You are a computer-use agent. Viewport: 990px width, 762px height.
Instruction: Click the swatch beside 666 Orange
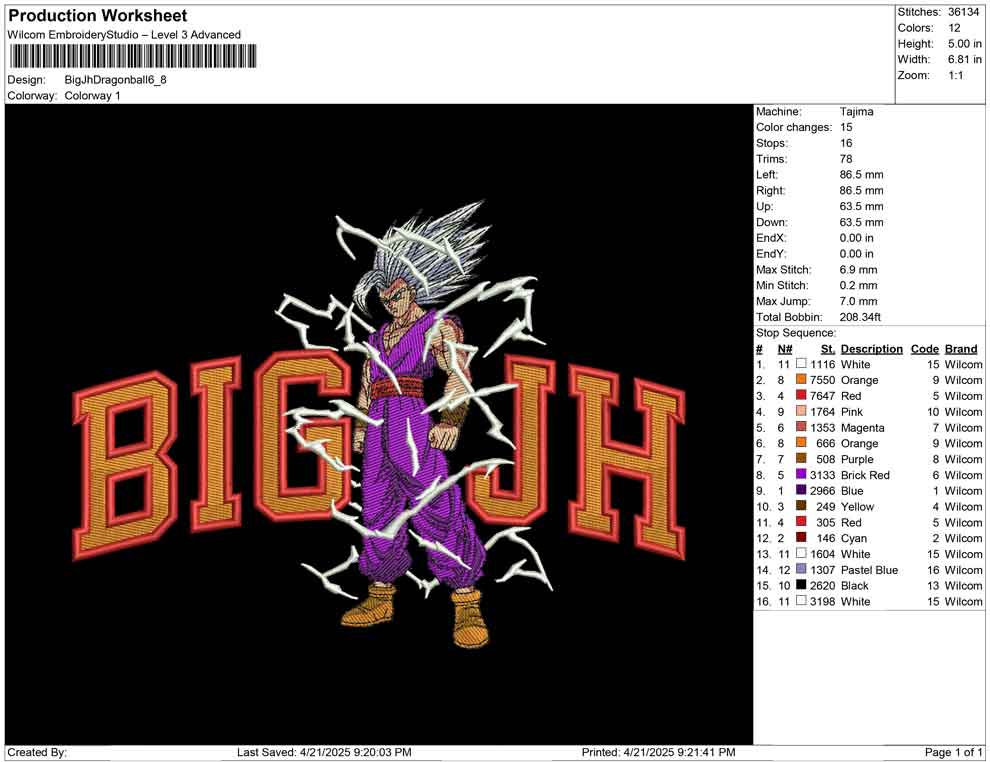801,443
